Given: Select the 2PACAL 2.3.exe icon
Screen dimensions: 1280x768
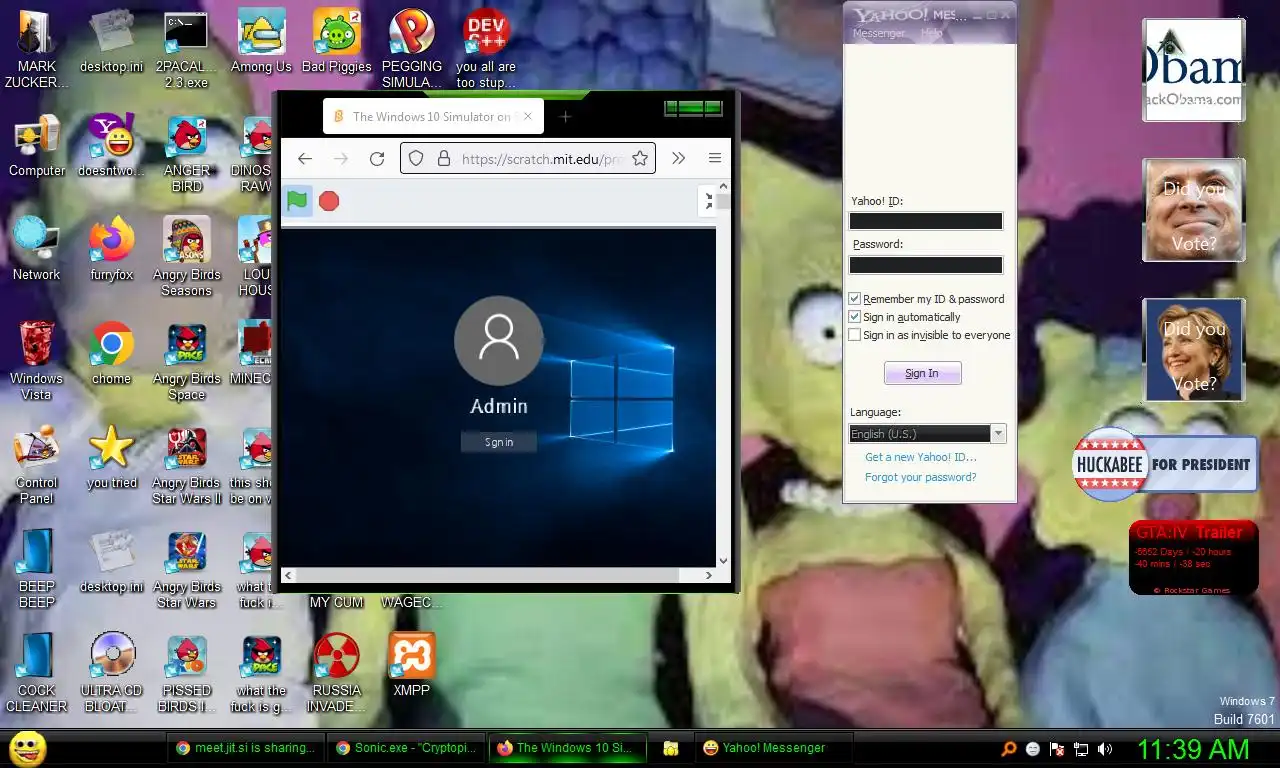Looking at the screenshot, I should tap(187, 50).
